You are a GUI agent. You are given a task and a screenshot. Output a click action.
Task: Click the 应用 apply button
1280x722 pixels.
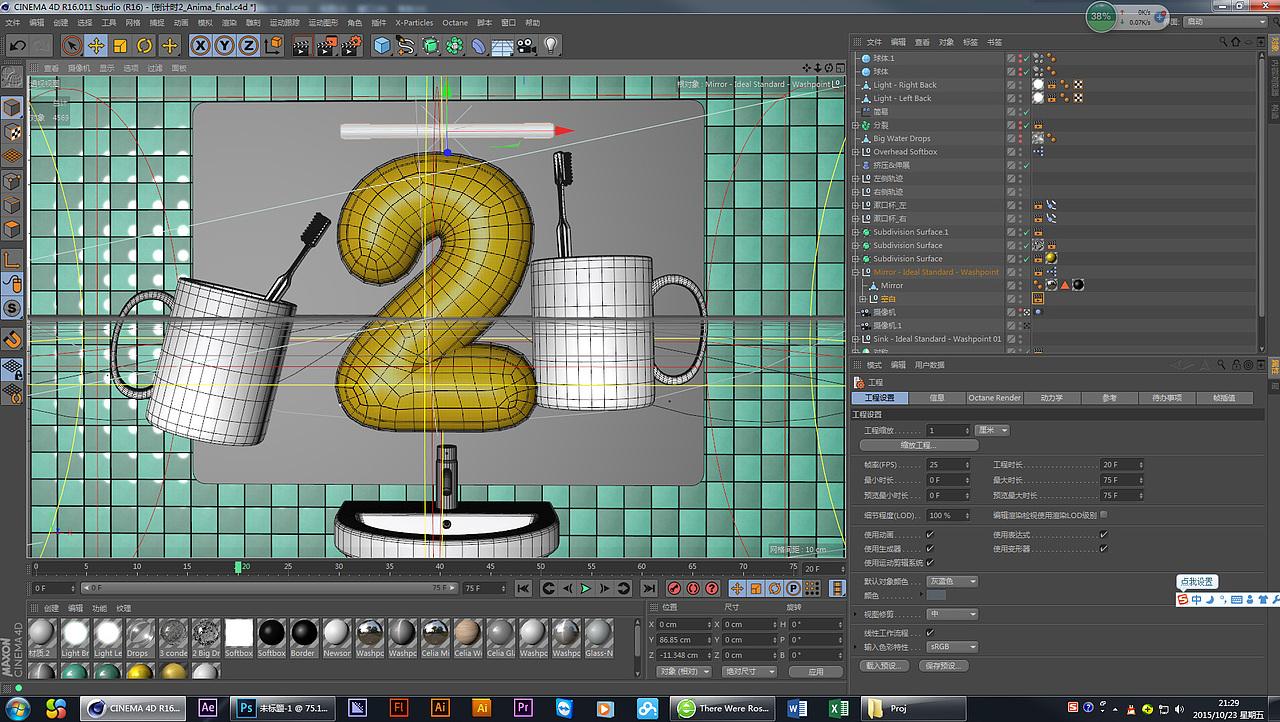pyautogui.click(x=816, y=672)
